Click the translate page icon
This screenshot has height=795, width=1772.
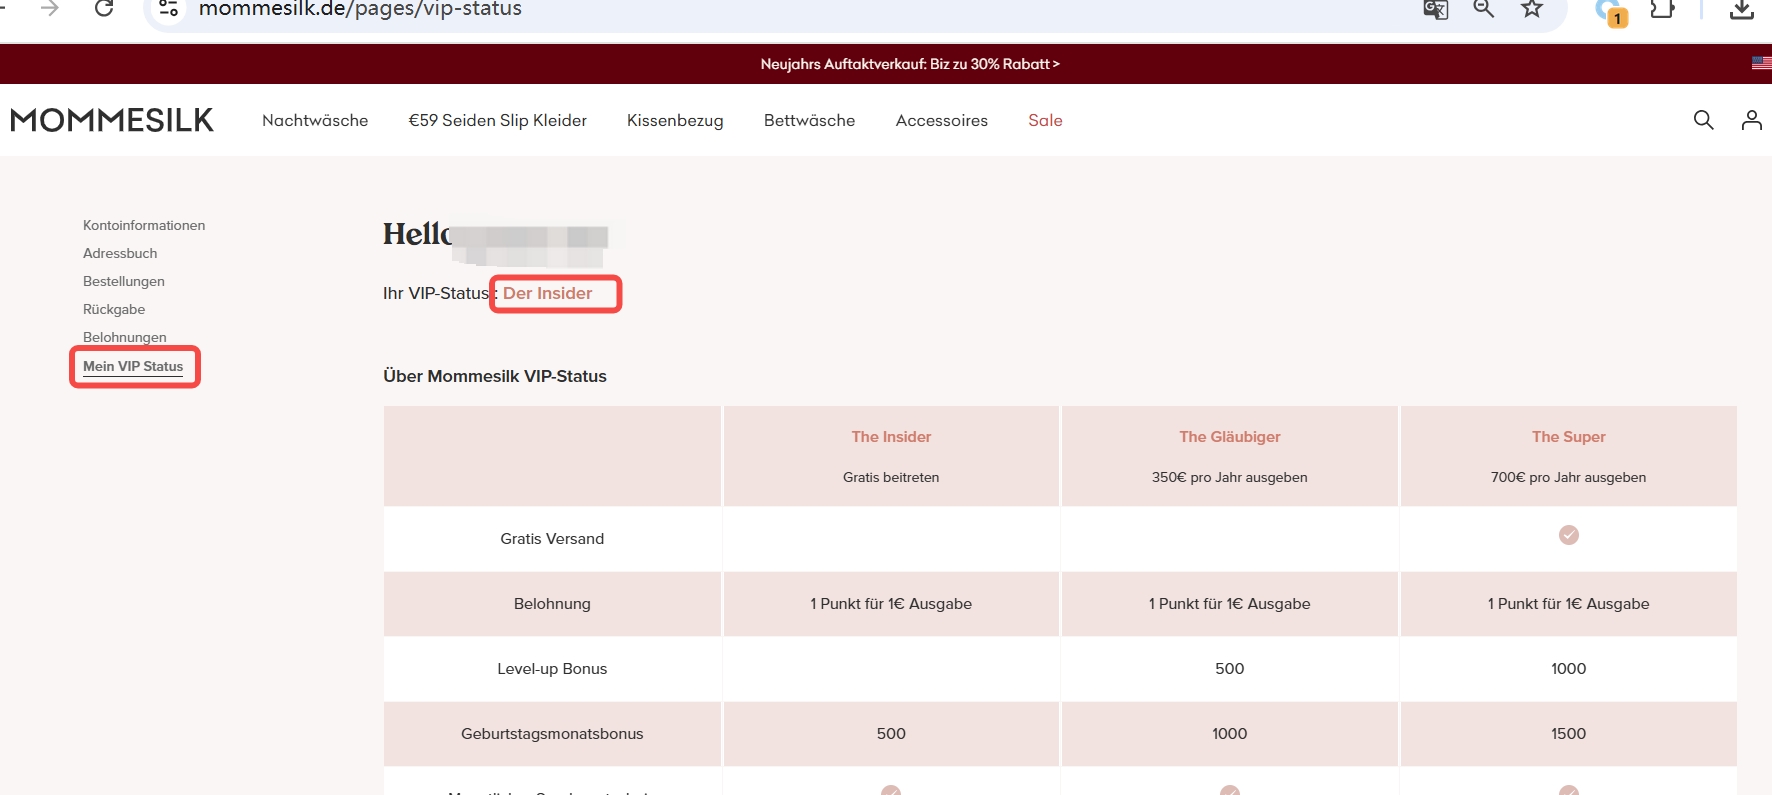pos(1435,10)
